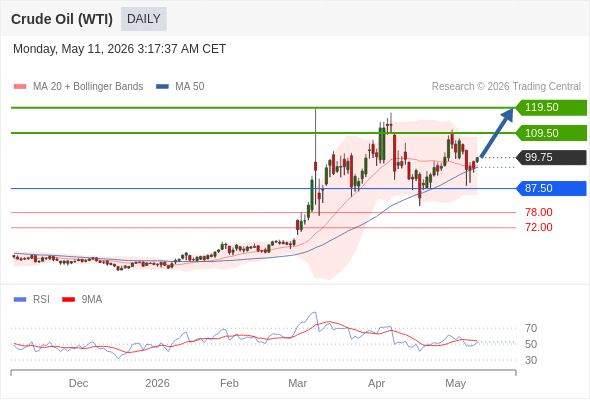Open the Research Trading Central copyright link
This screenshot has width=590, height=400.
pos(506,87)
